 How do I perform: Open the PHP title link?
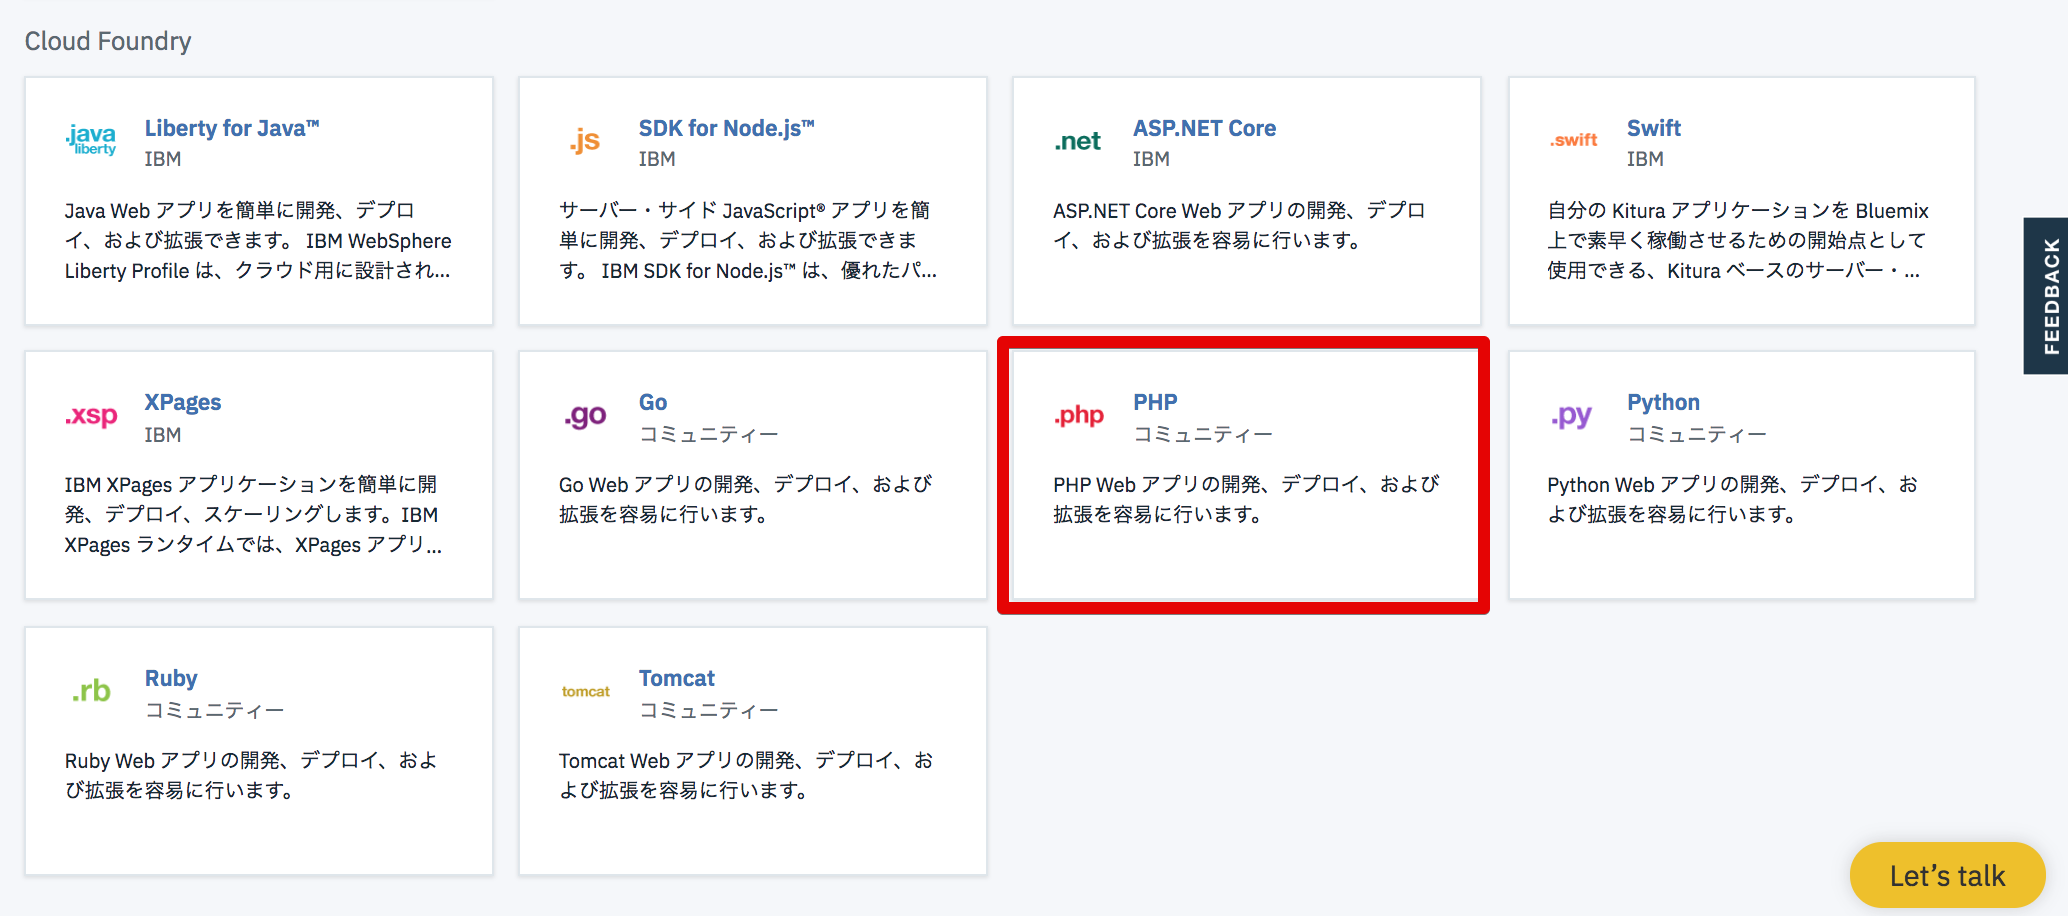click(x=1155, y=402)
